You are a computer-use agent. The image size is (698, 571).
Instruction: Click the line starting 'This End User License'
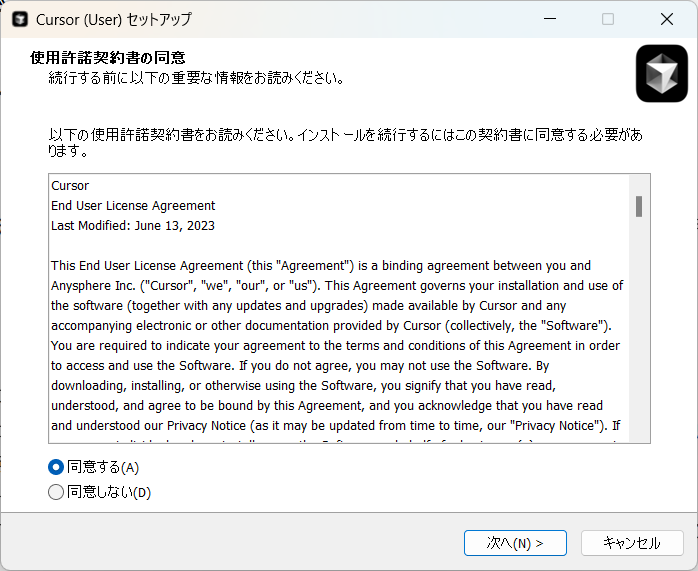321,266
